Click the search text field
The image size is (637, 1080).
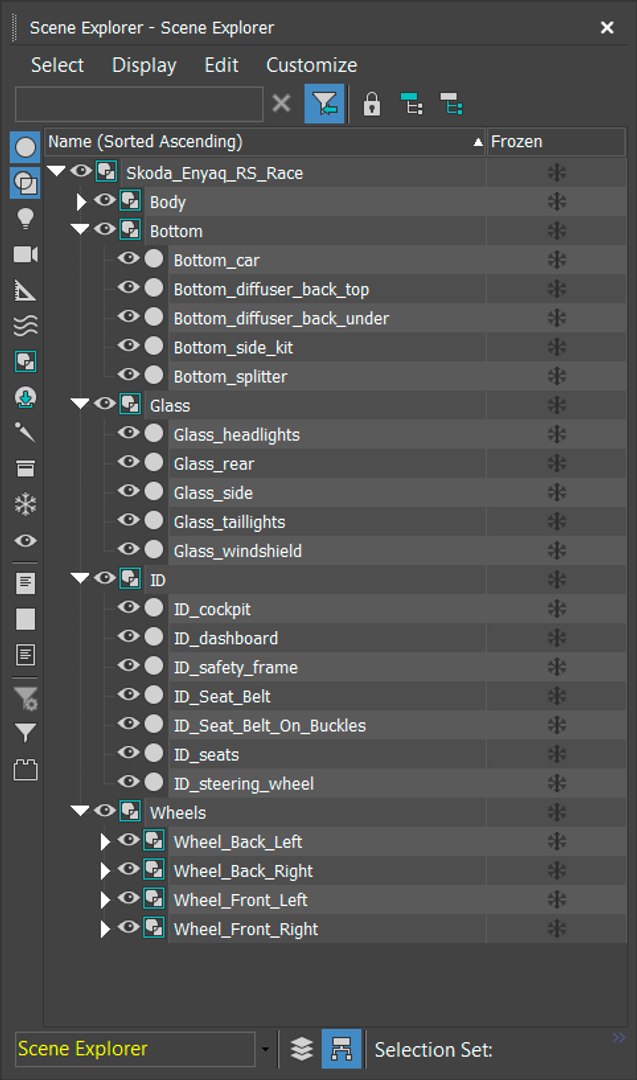[x=139, y=104]
